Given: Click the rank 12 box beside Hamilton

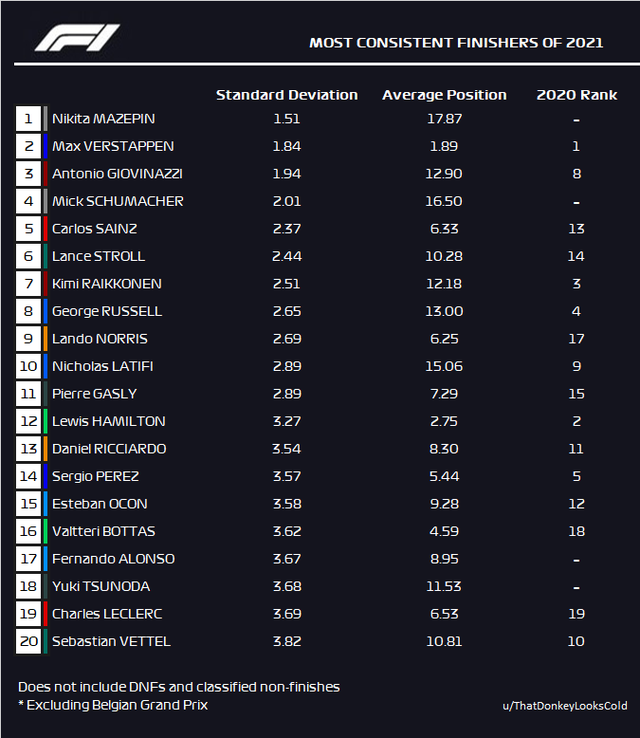Looking at the screenshot, I should pyautogui.click(x=28, y=421).
